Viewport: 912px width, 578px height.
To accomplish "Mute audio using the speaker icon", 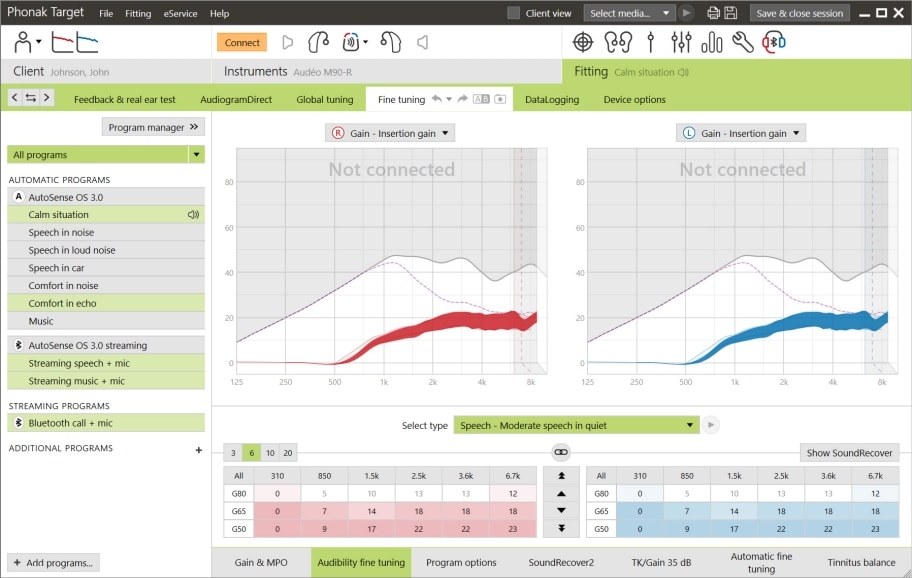I will pos(423,43).
